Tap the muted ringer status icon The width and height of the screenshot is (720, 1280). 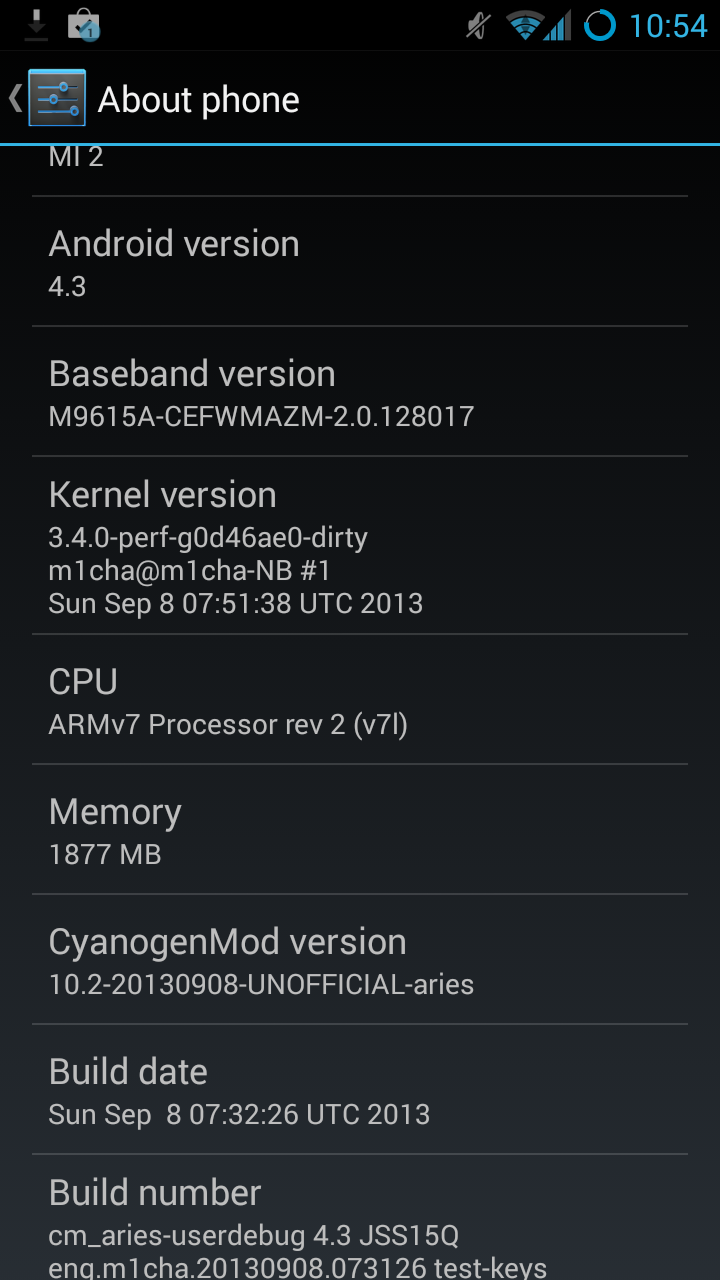479,25
